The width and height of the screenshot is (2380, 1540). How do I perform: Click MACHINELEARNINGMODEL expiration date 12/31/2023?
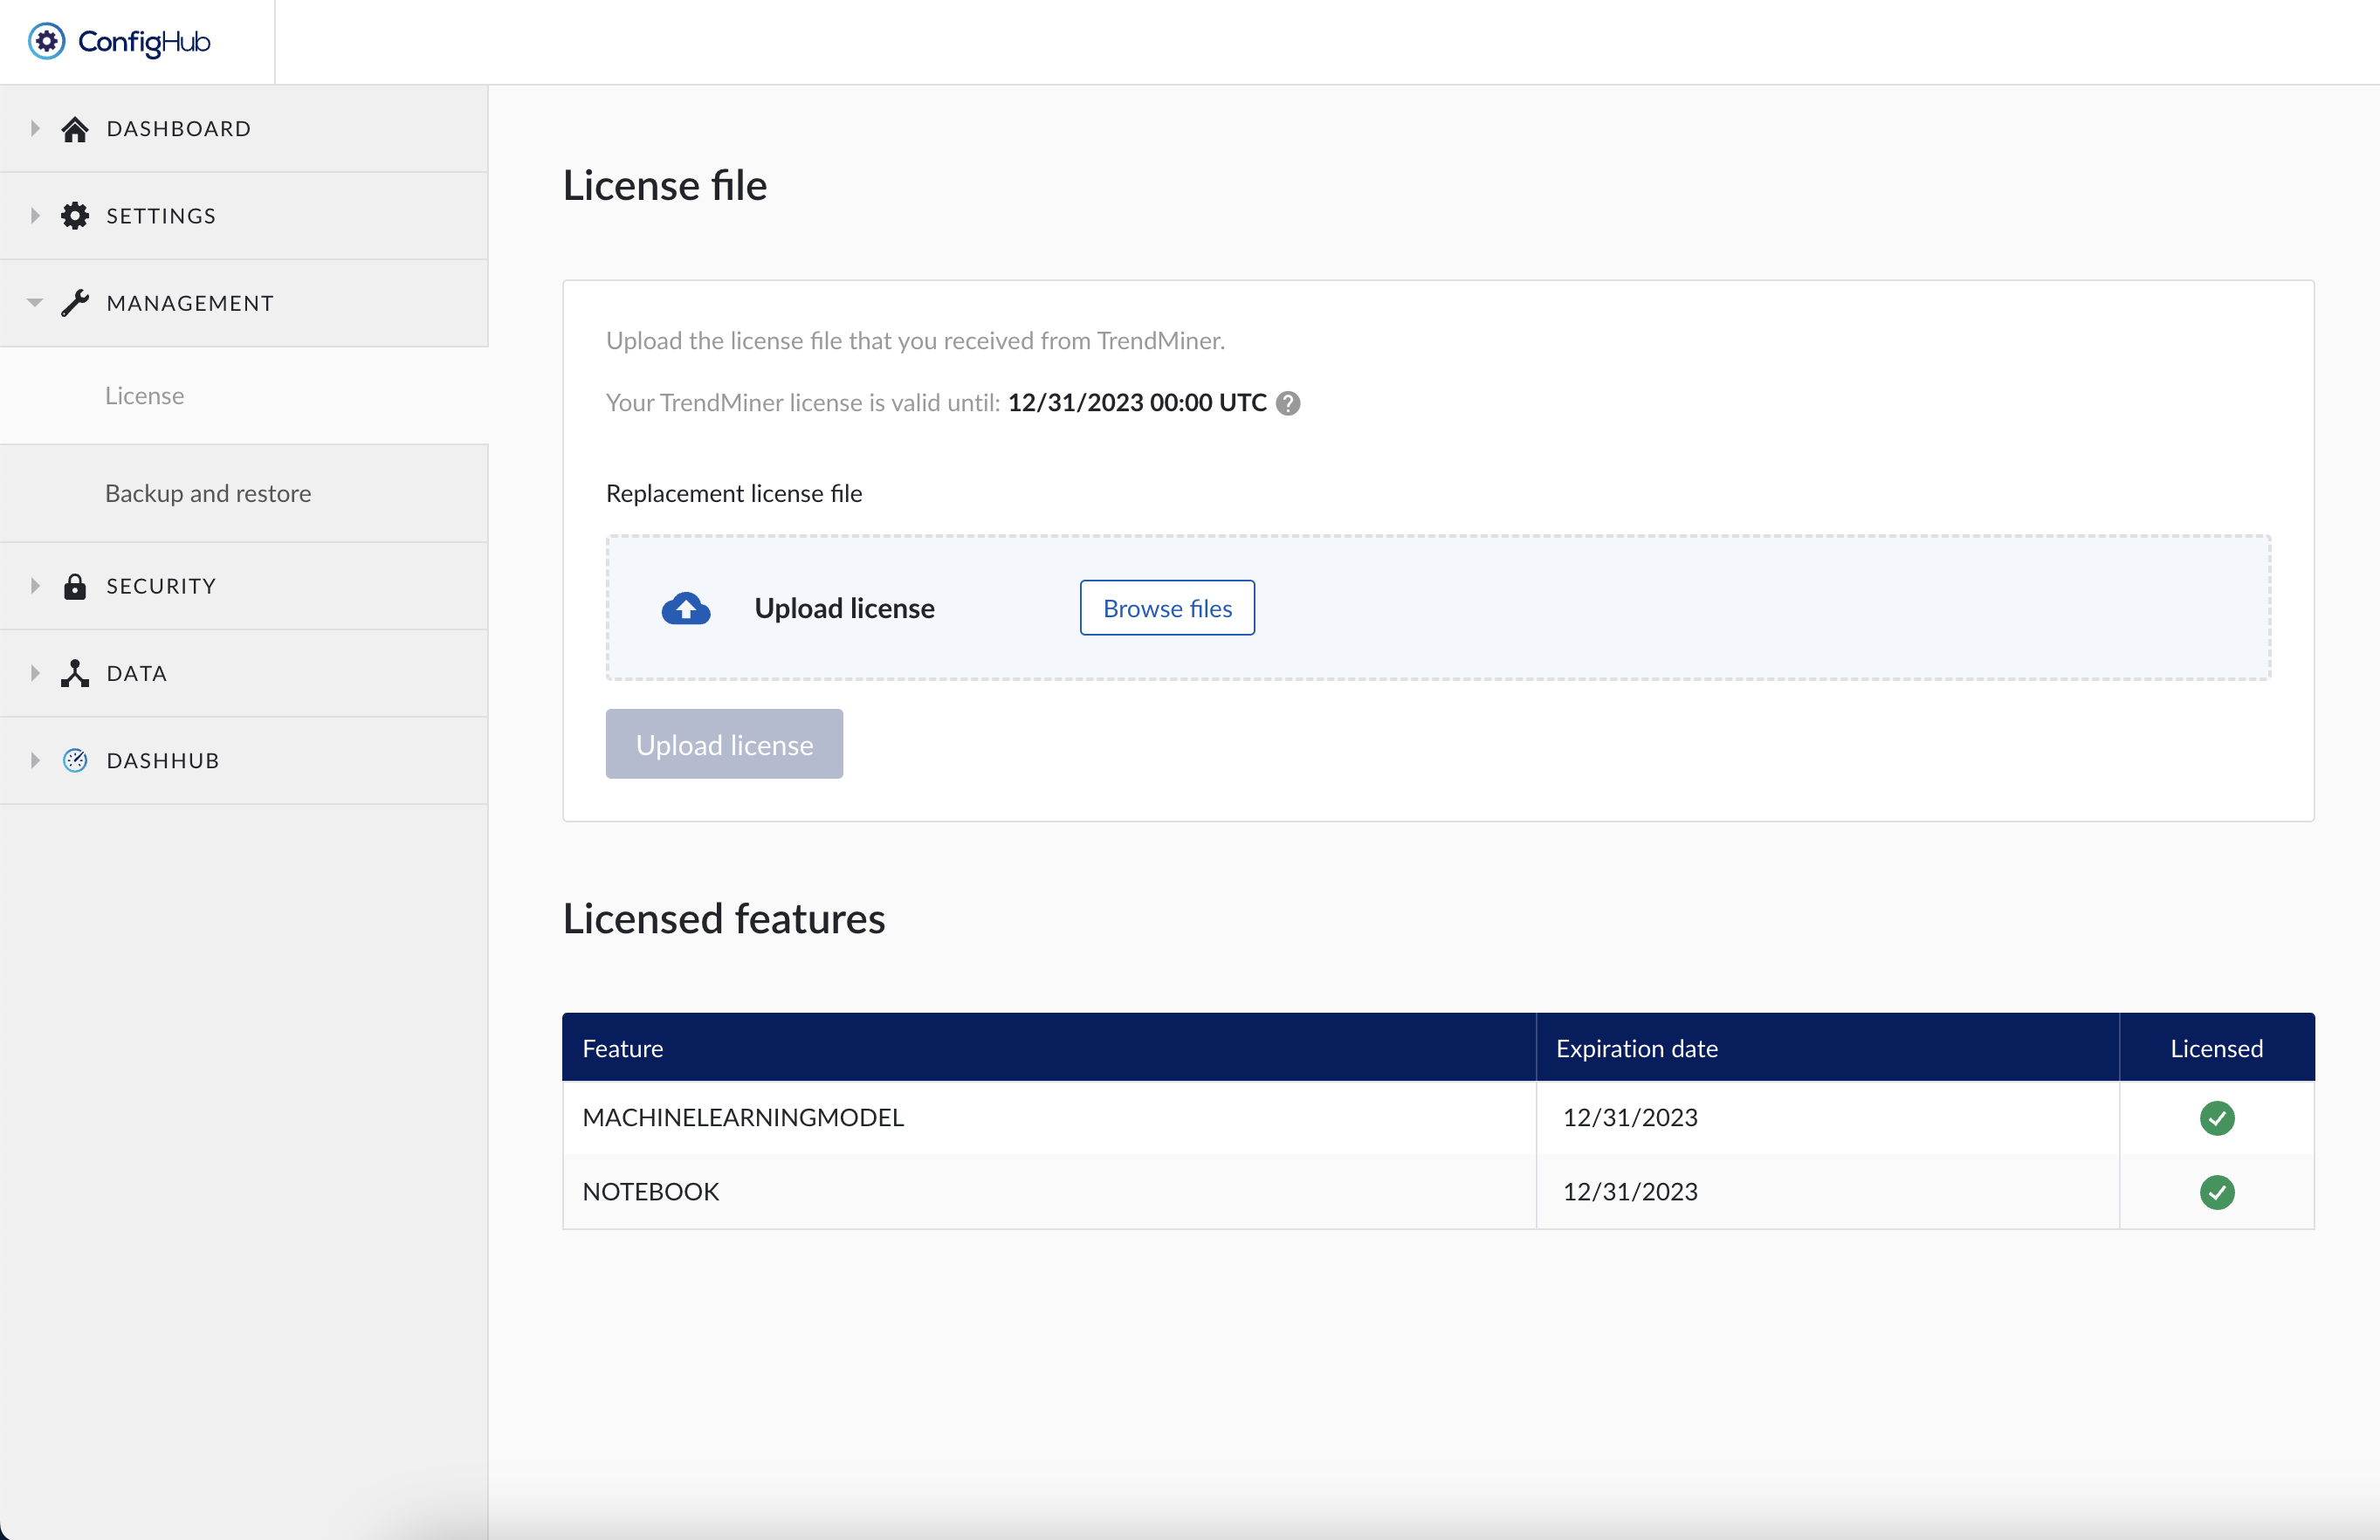(1630, 1118)
